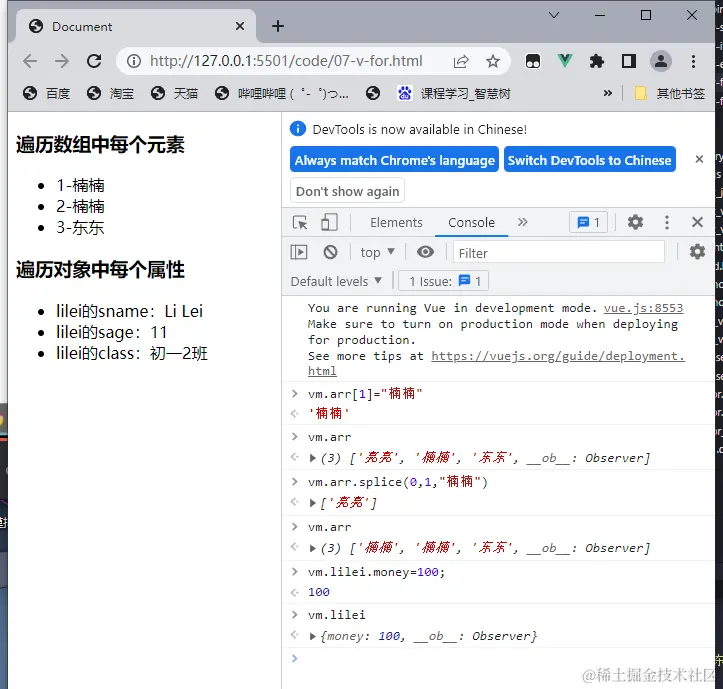The height and width of the screenshot is (689, 723).
Task: Open the tab search dropdown arrow
Action: (x=554, y=15)
